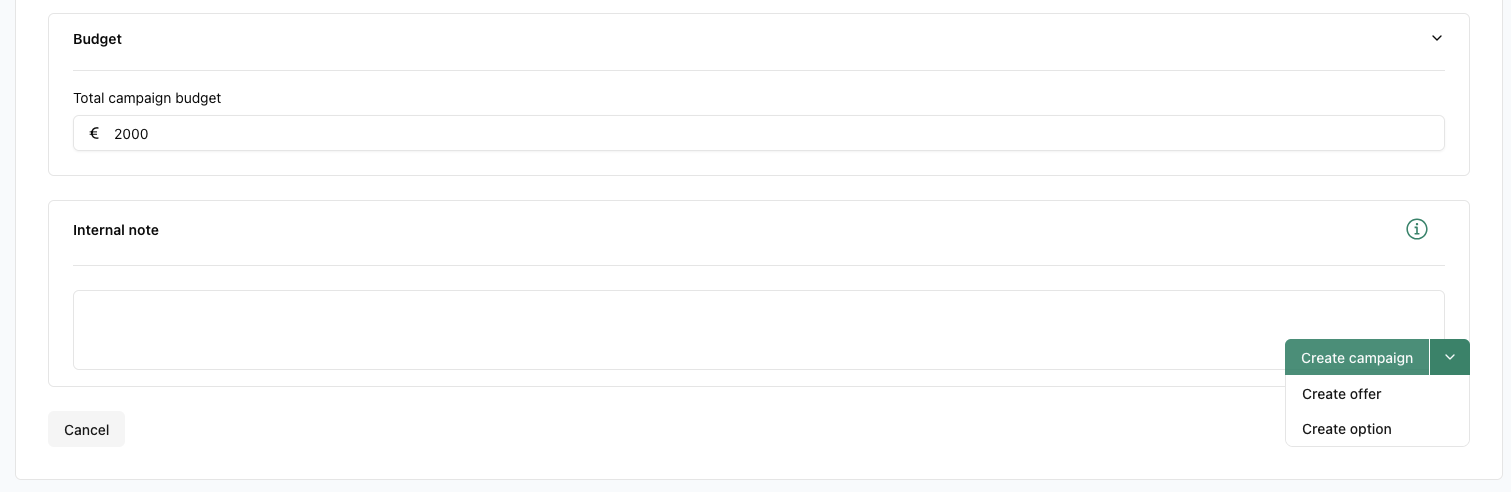
Task: Select Create option from the dropdown menu
Action: [x=1346, y=429]
